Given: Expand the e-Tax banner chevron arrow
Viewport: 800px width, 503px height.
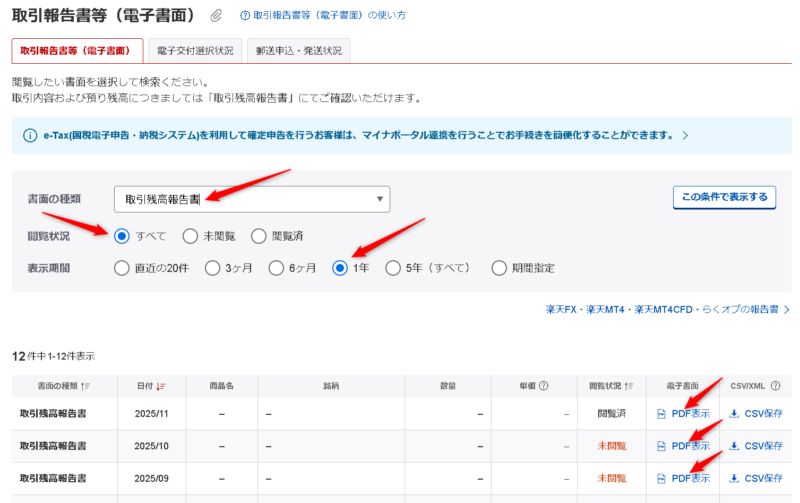Looking at the screenshot, I should (x=684, y=135).
